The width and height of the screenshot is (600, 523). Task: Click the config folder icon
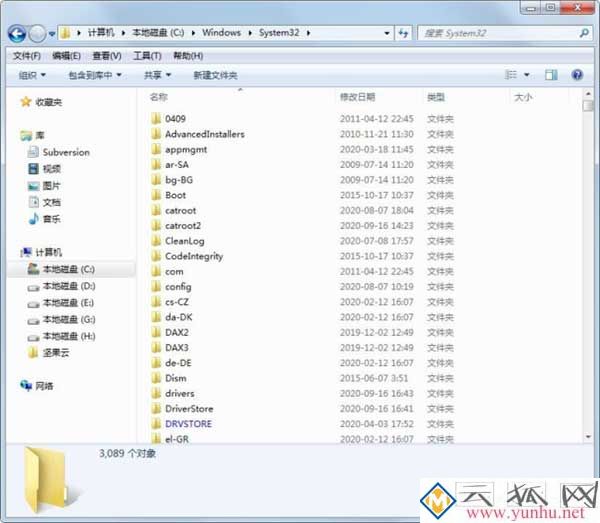(156, 287)
